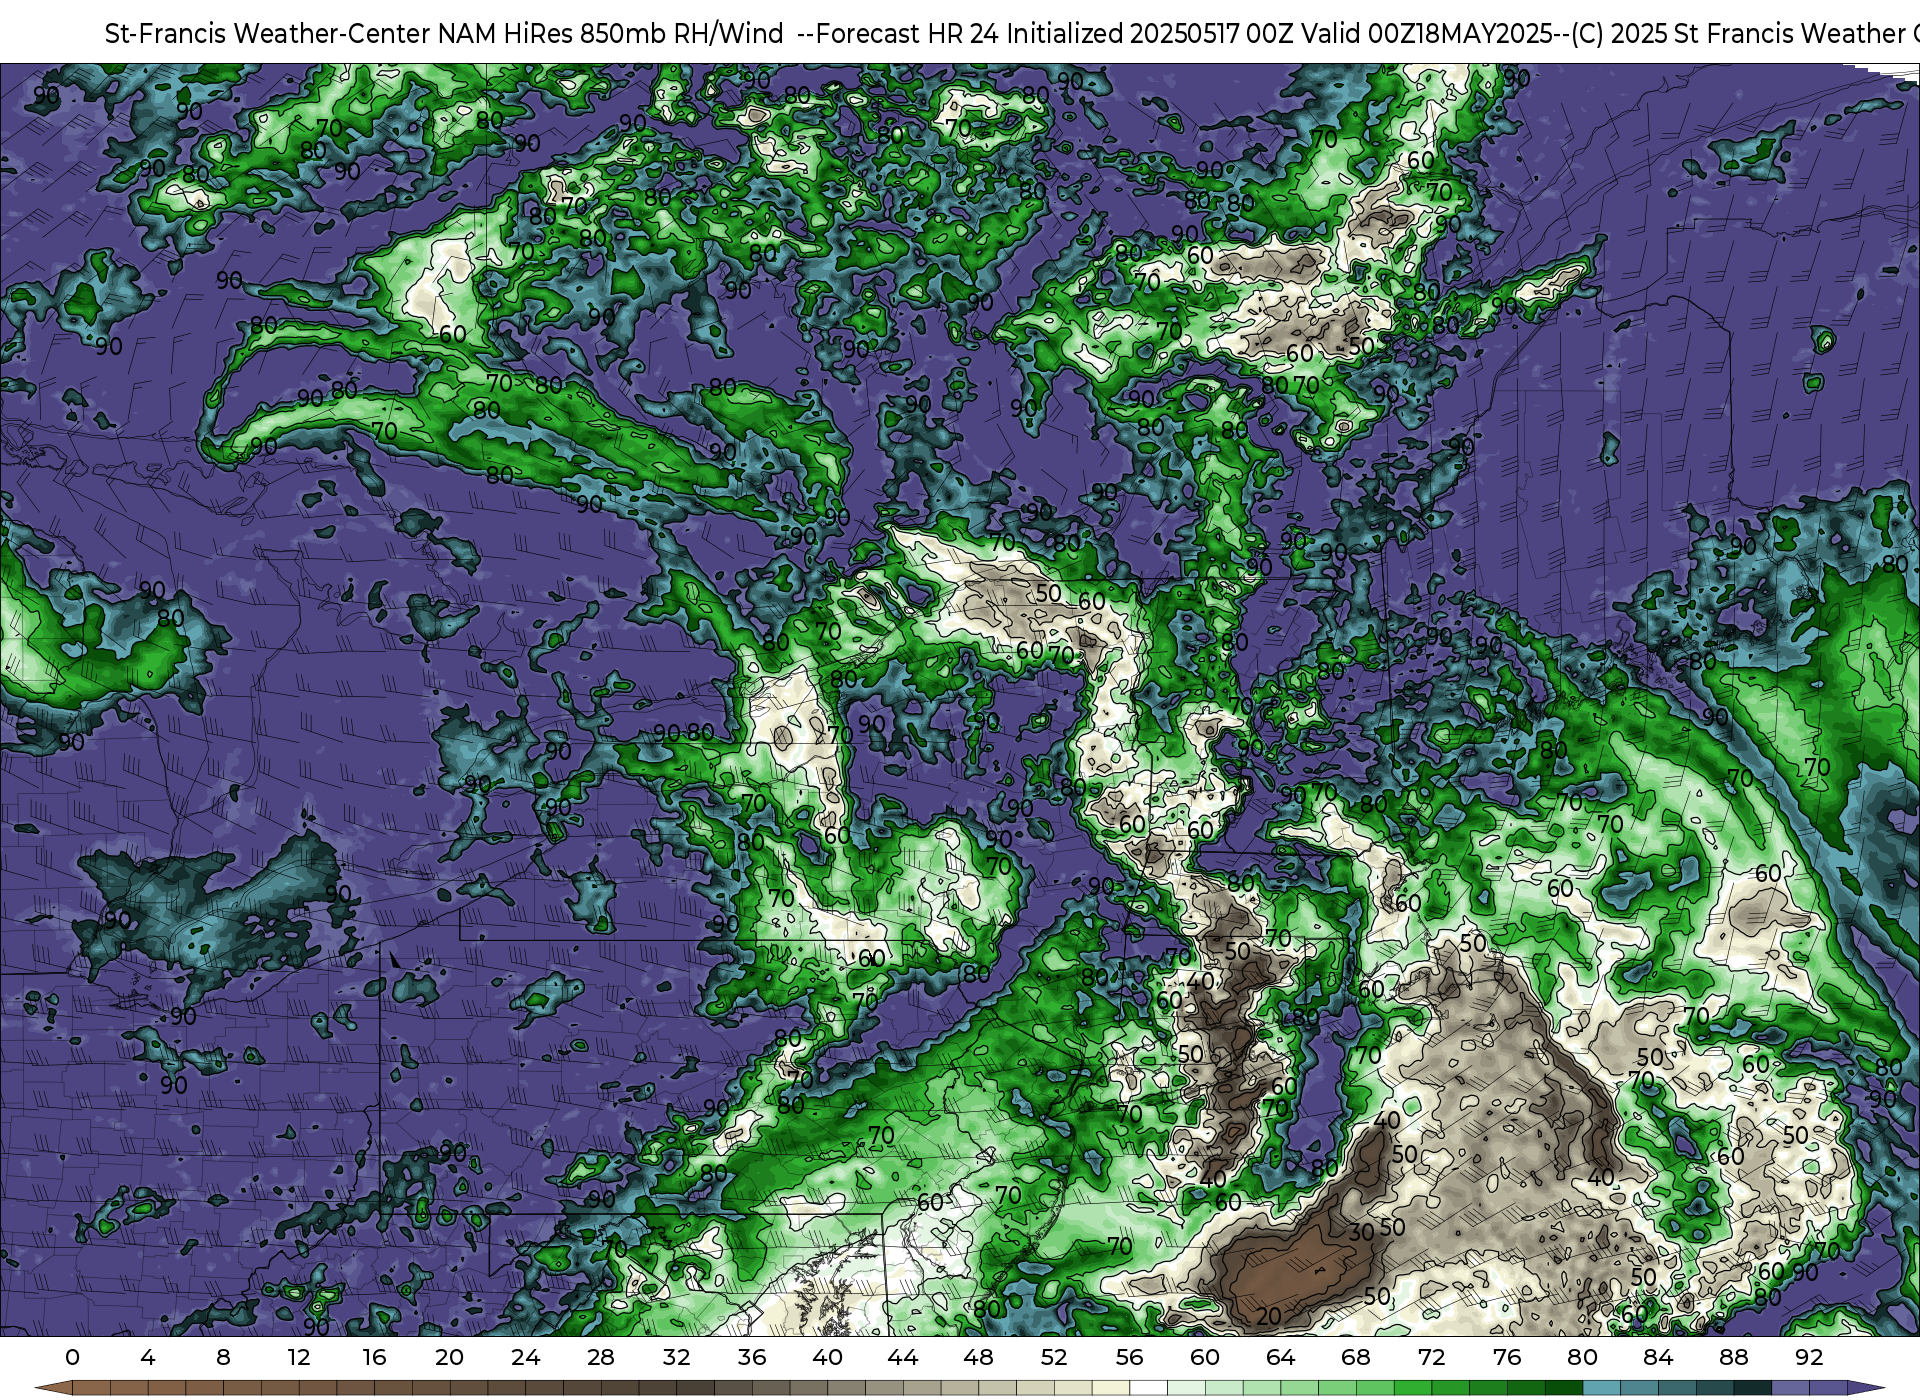
Task: Click the "56" legend tick label
Action: point(1129,1357)
